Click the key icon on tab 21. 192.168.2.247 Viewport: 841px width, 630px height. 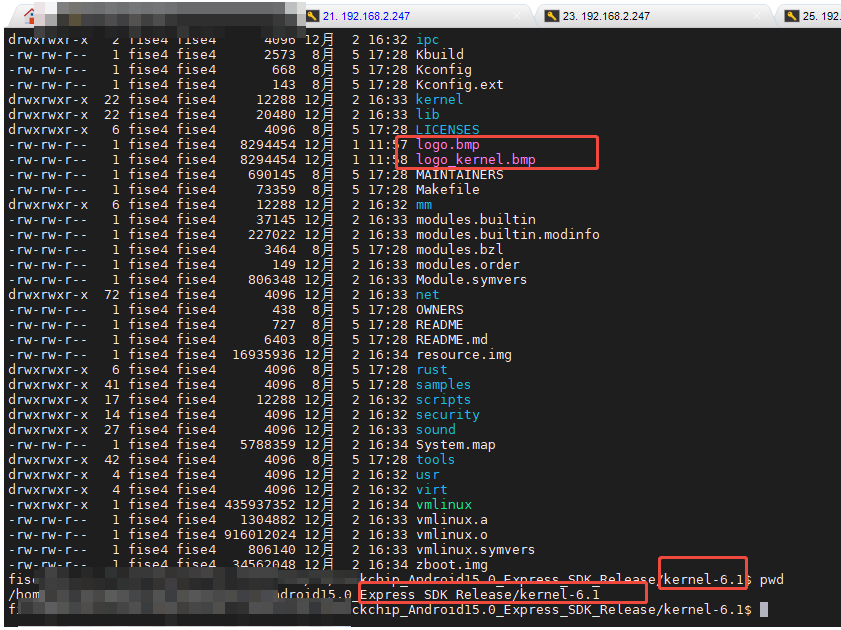coord(312,16)
